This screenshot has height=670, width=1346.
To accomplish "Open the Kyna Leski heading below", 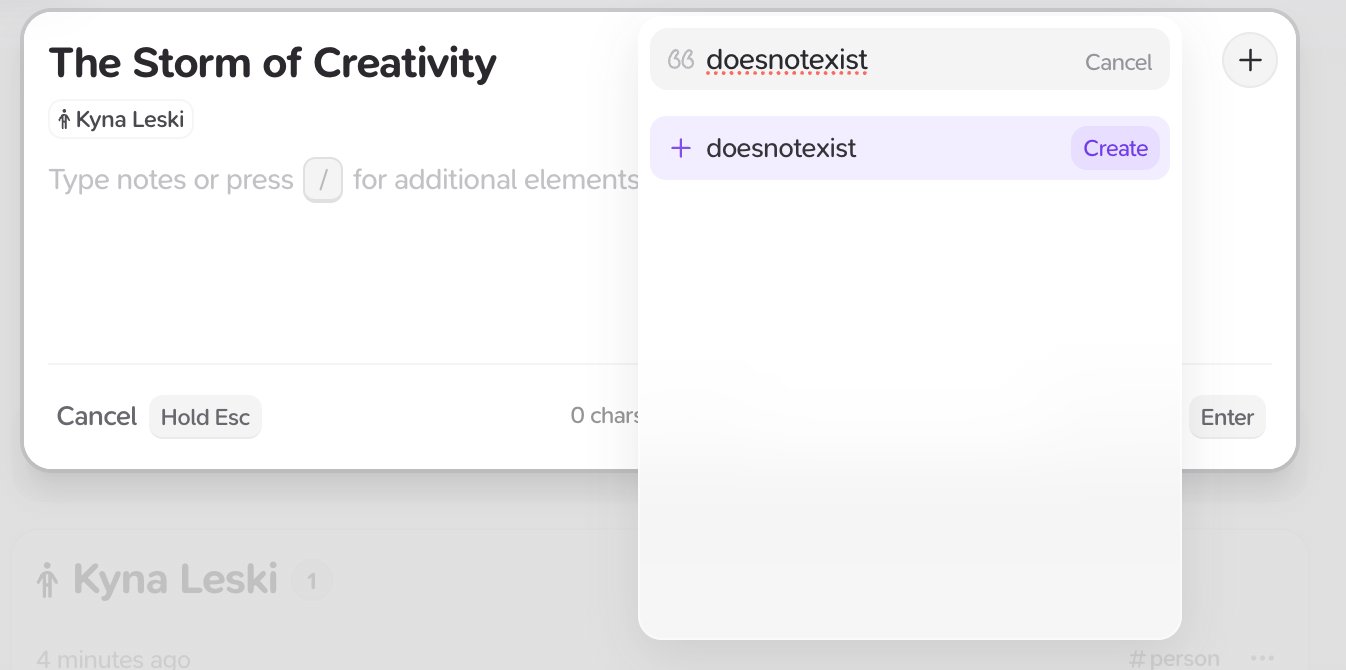I will click(175, 579).
